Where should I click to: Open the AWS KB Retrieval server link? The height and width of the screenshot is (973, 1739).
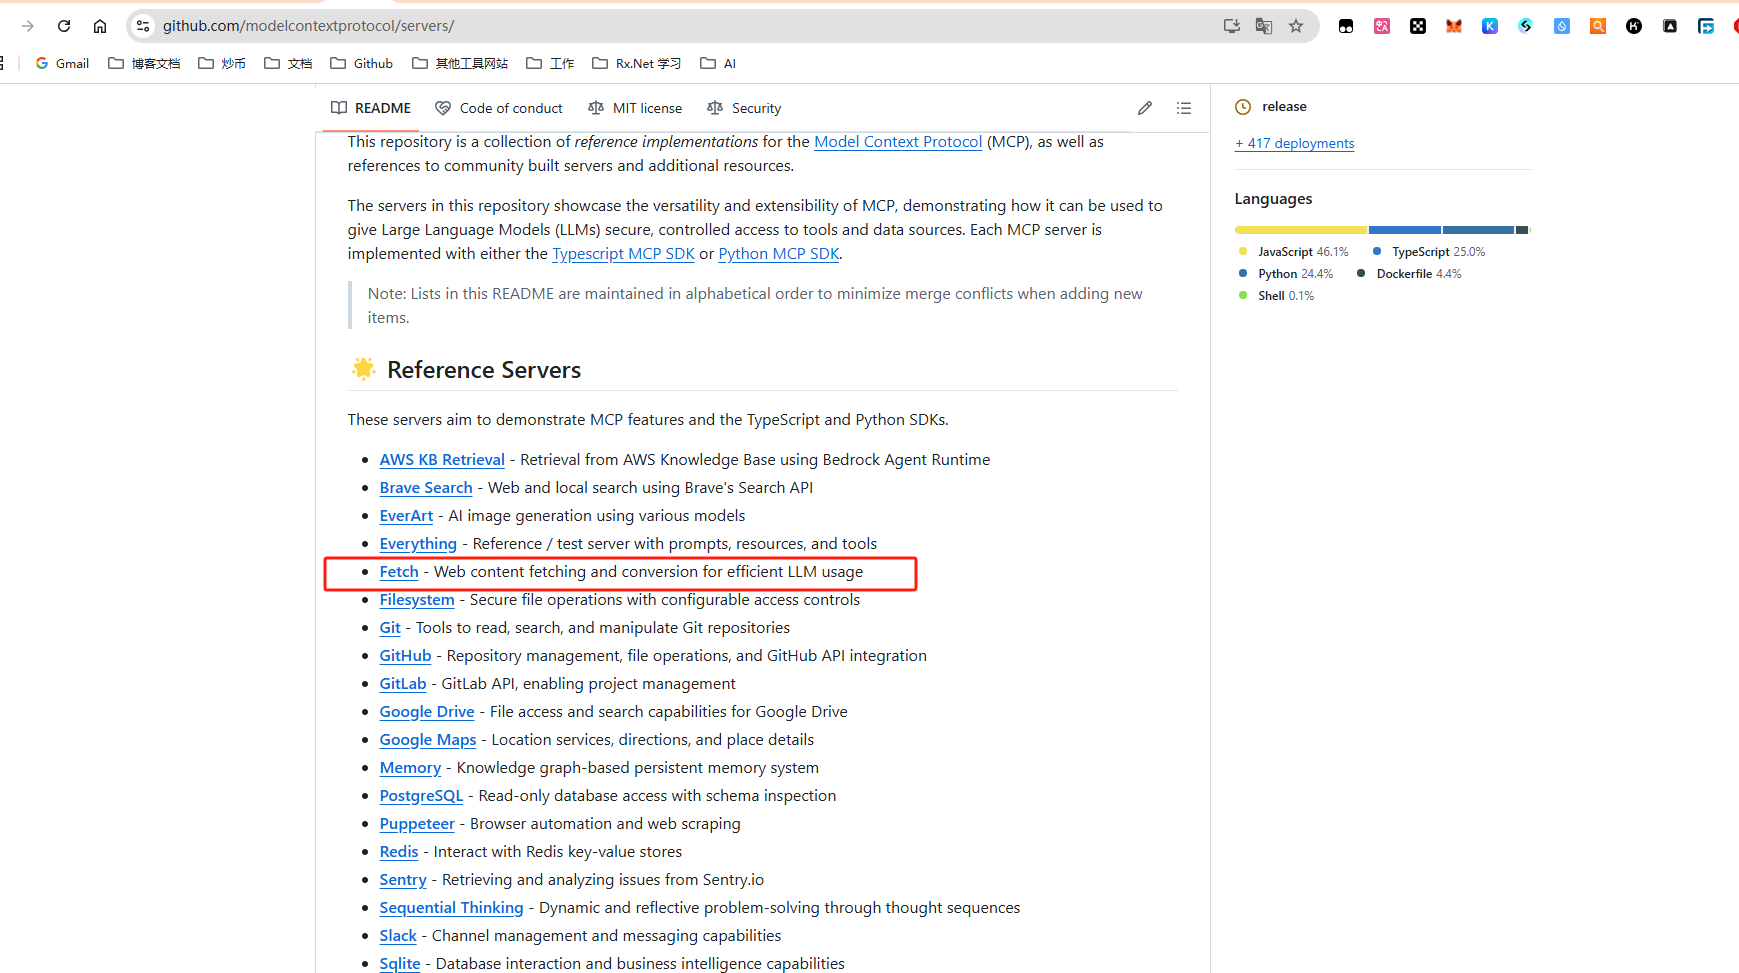[442, 460]
